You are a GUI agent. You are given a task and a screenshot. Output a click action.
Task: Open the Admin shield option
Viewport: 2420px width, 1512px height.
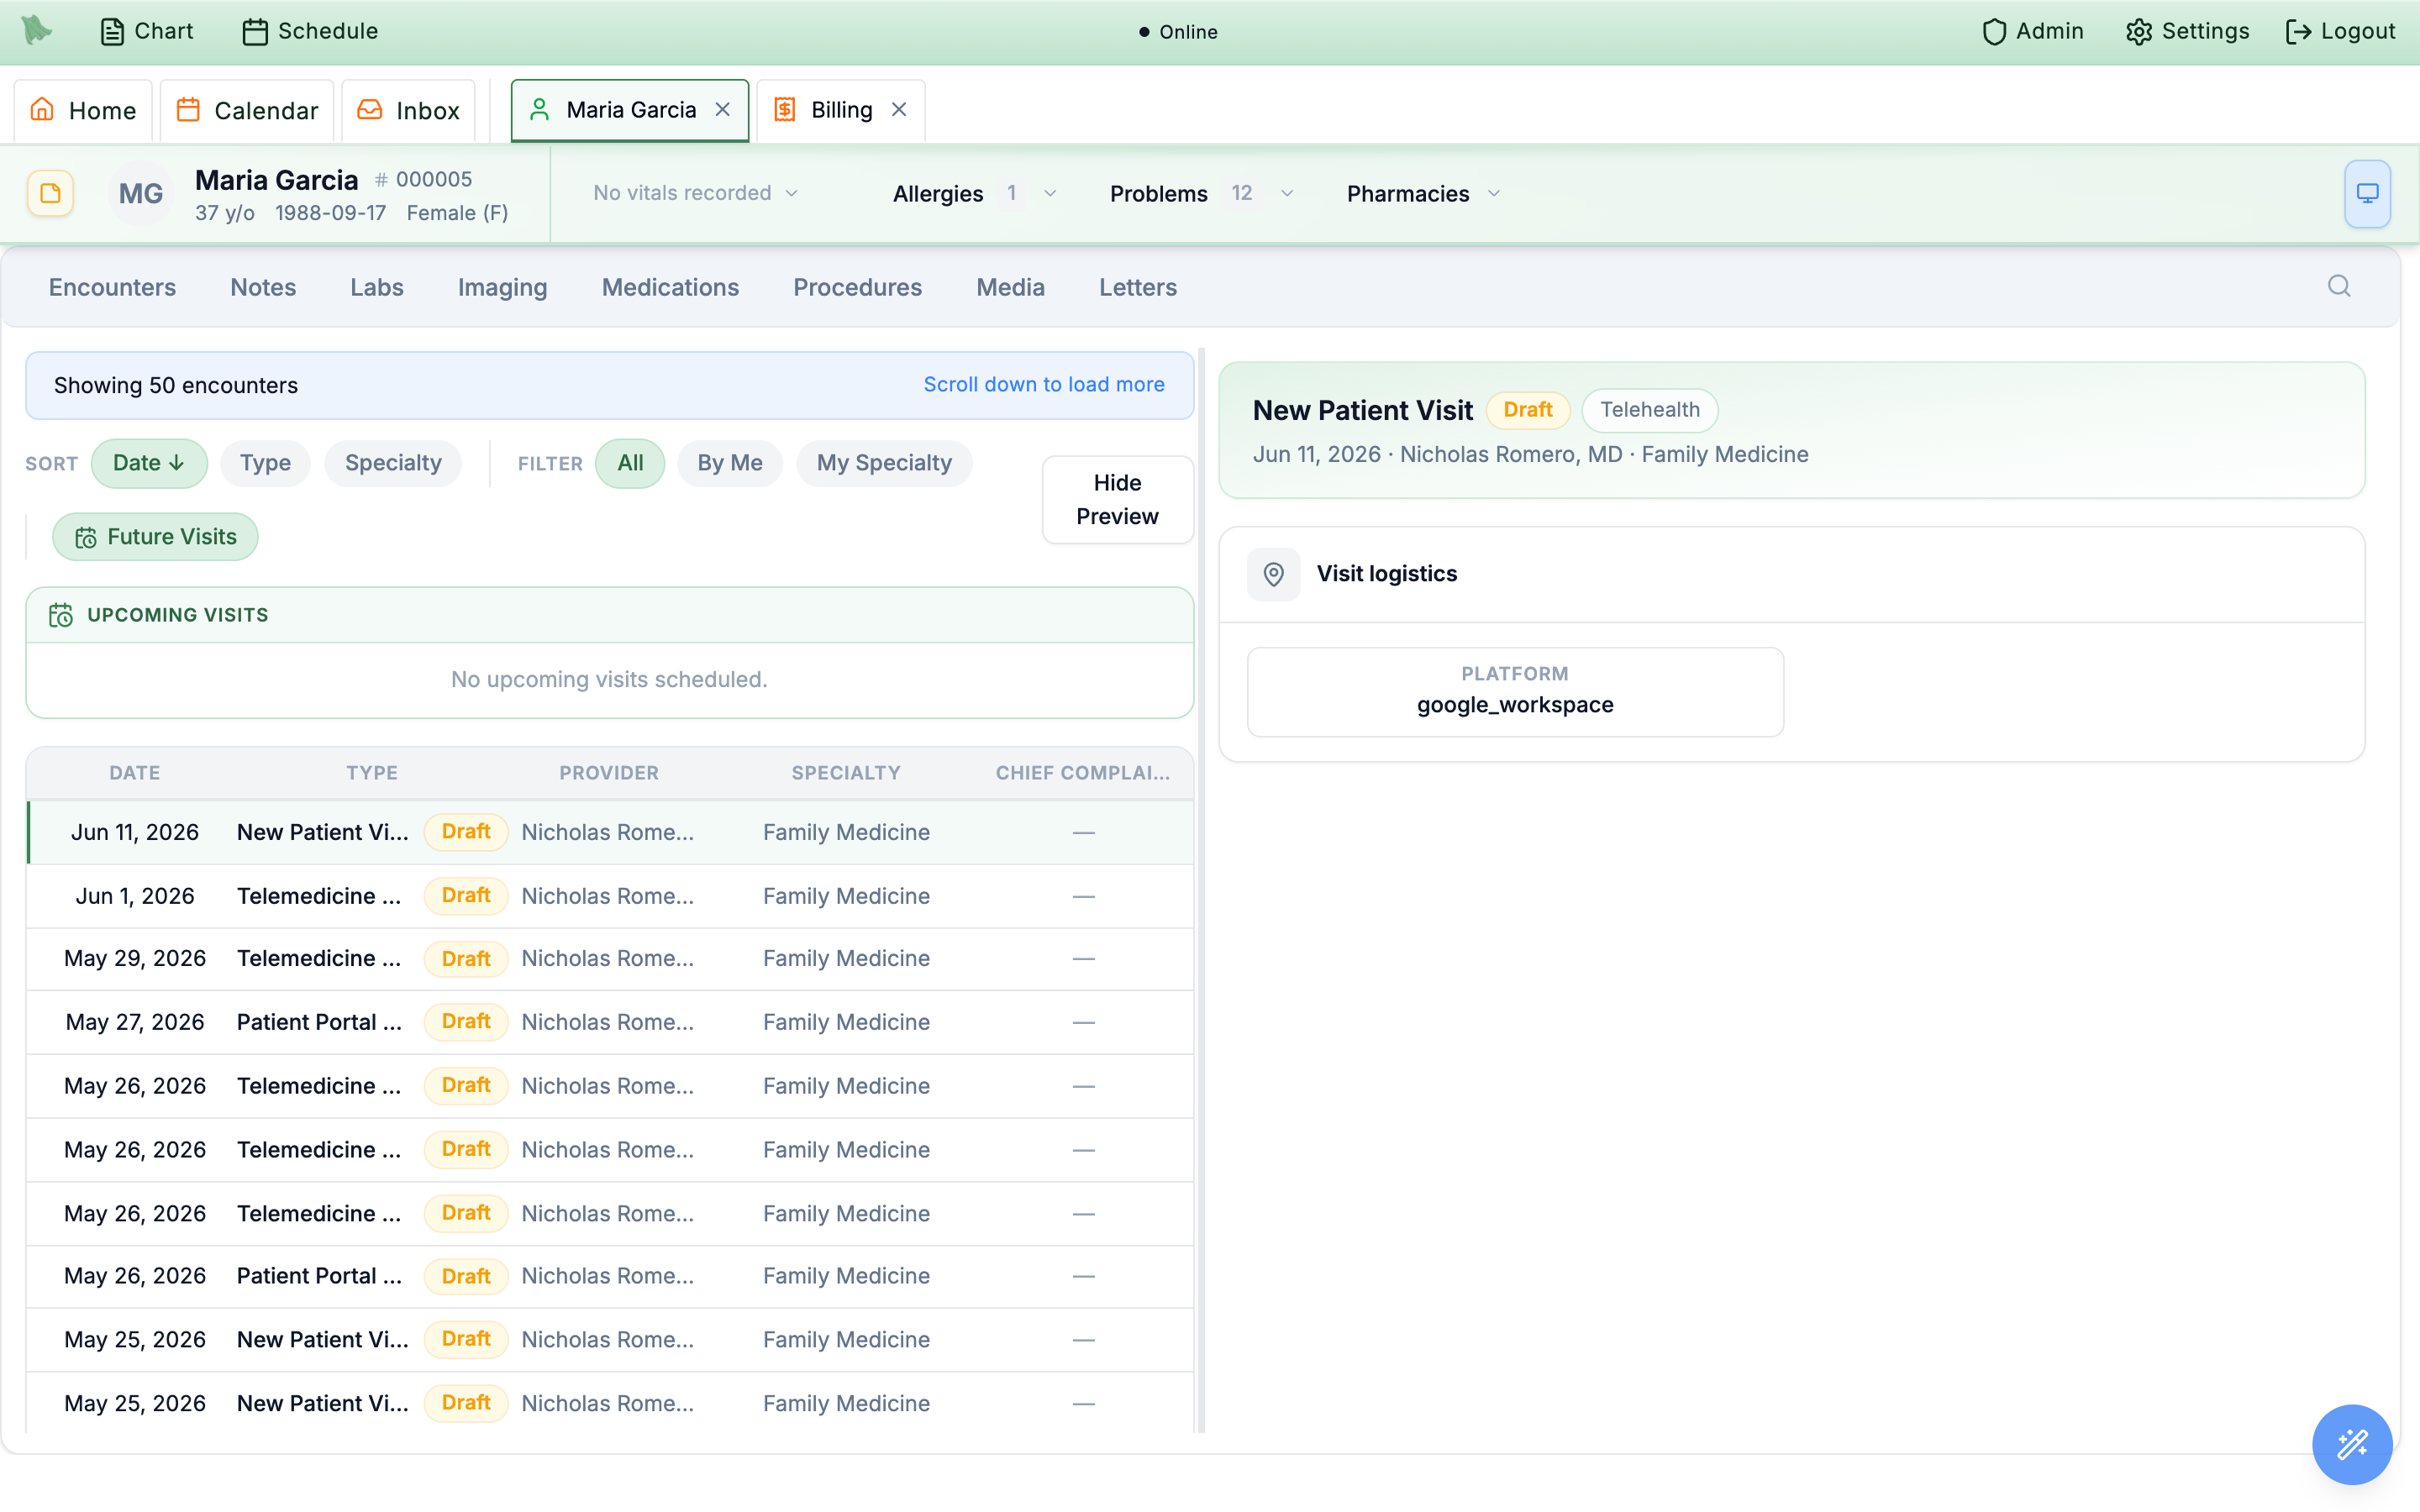[2033, 31]
